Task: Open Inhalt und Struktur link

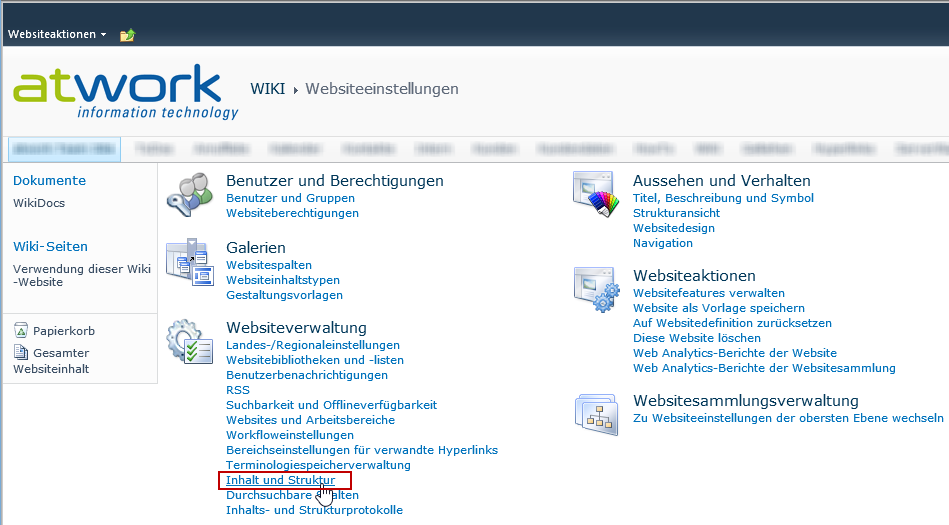Action: pyautogui.click(x=280, y=481)
